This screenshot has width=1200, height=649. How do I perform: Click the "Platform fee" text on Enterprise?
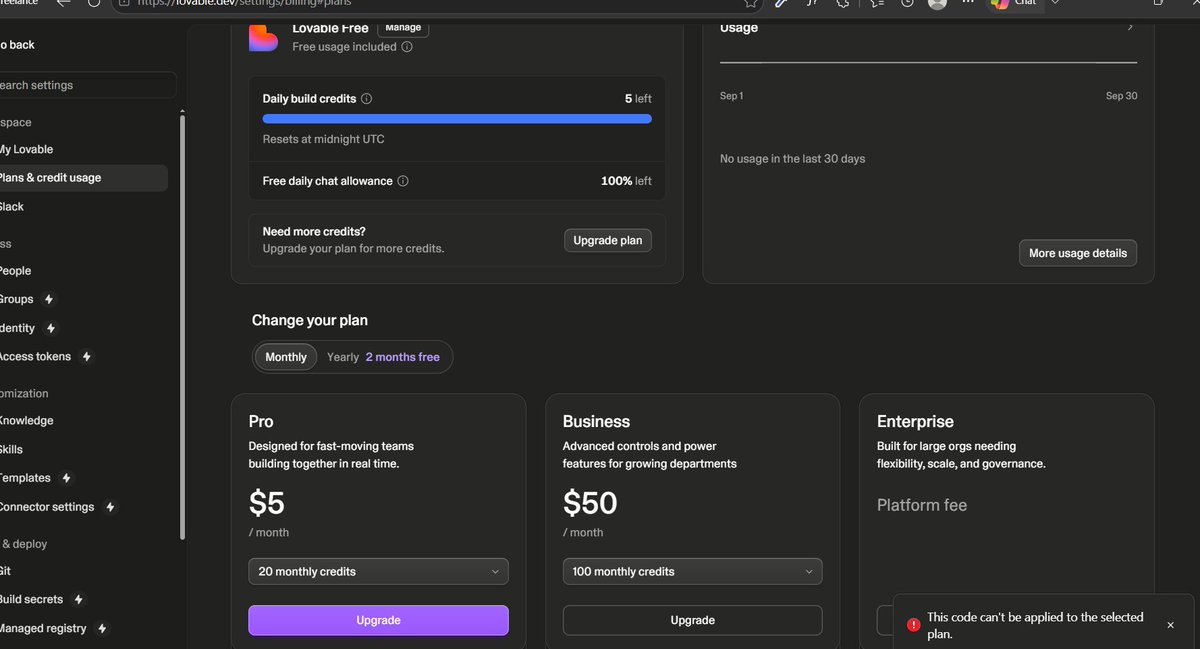(x=922, y=506)
